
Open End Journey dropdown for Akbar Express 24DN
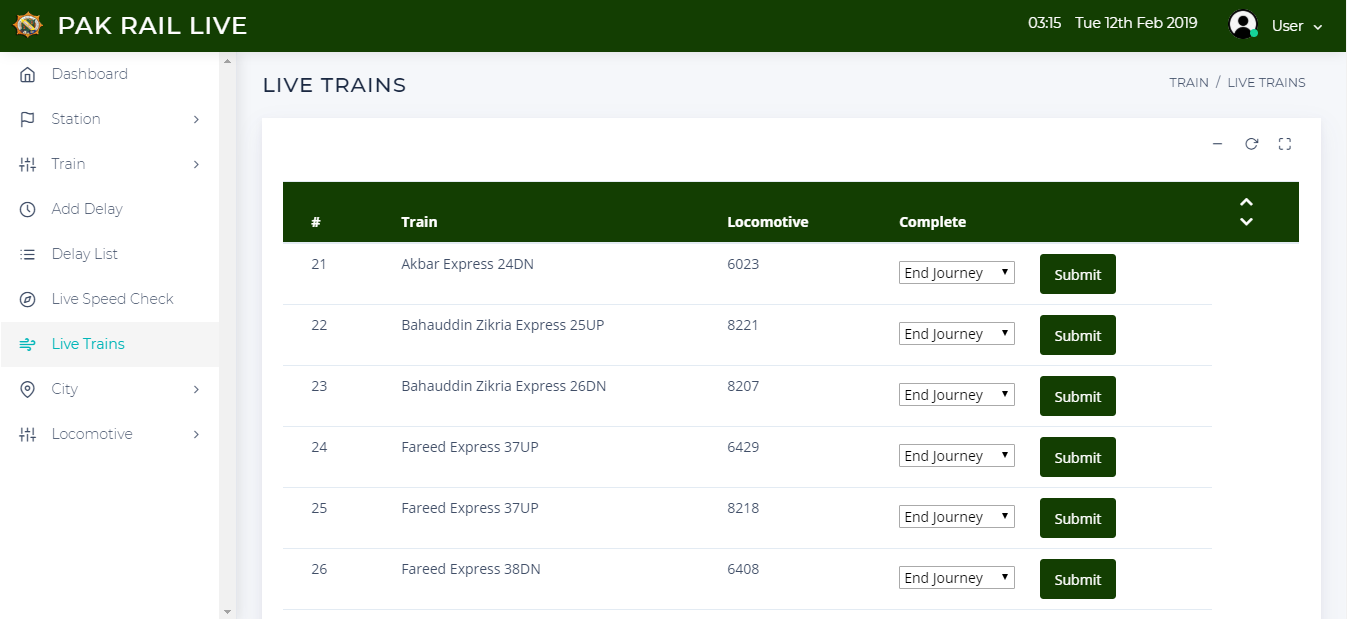956,273
